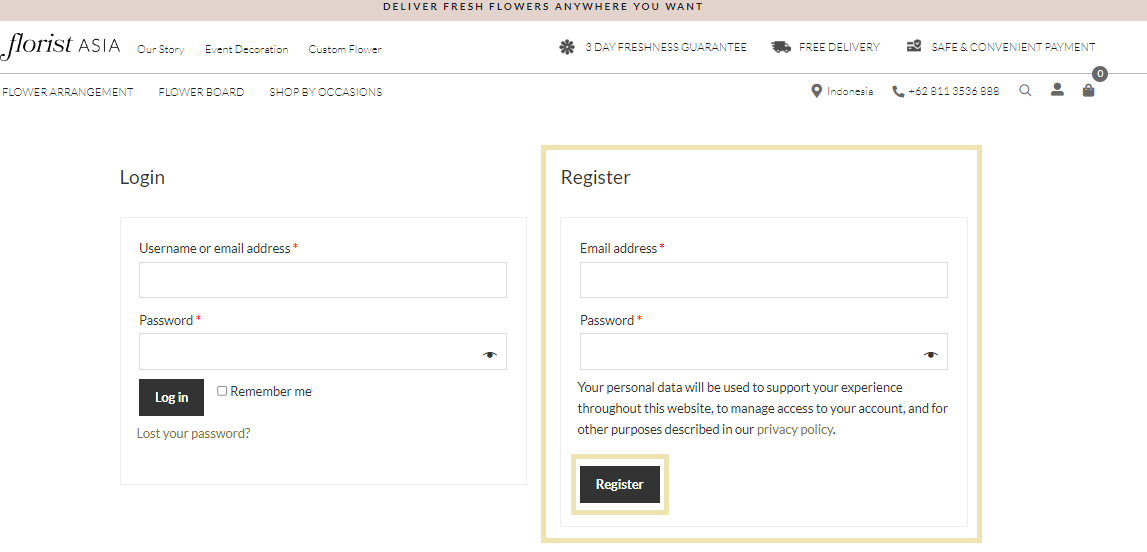Follow the Lost your password link
Image resolution: width=1147 pixels, height=552 pixels.
click(x=193, y=433)
